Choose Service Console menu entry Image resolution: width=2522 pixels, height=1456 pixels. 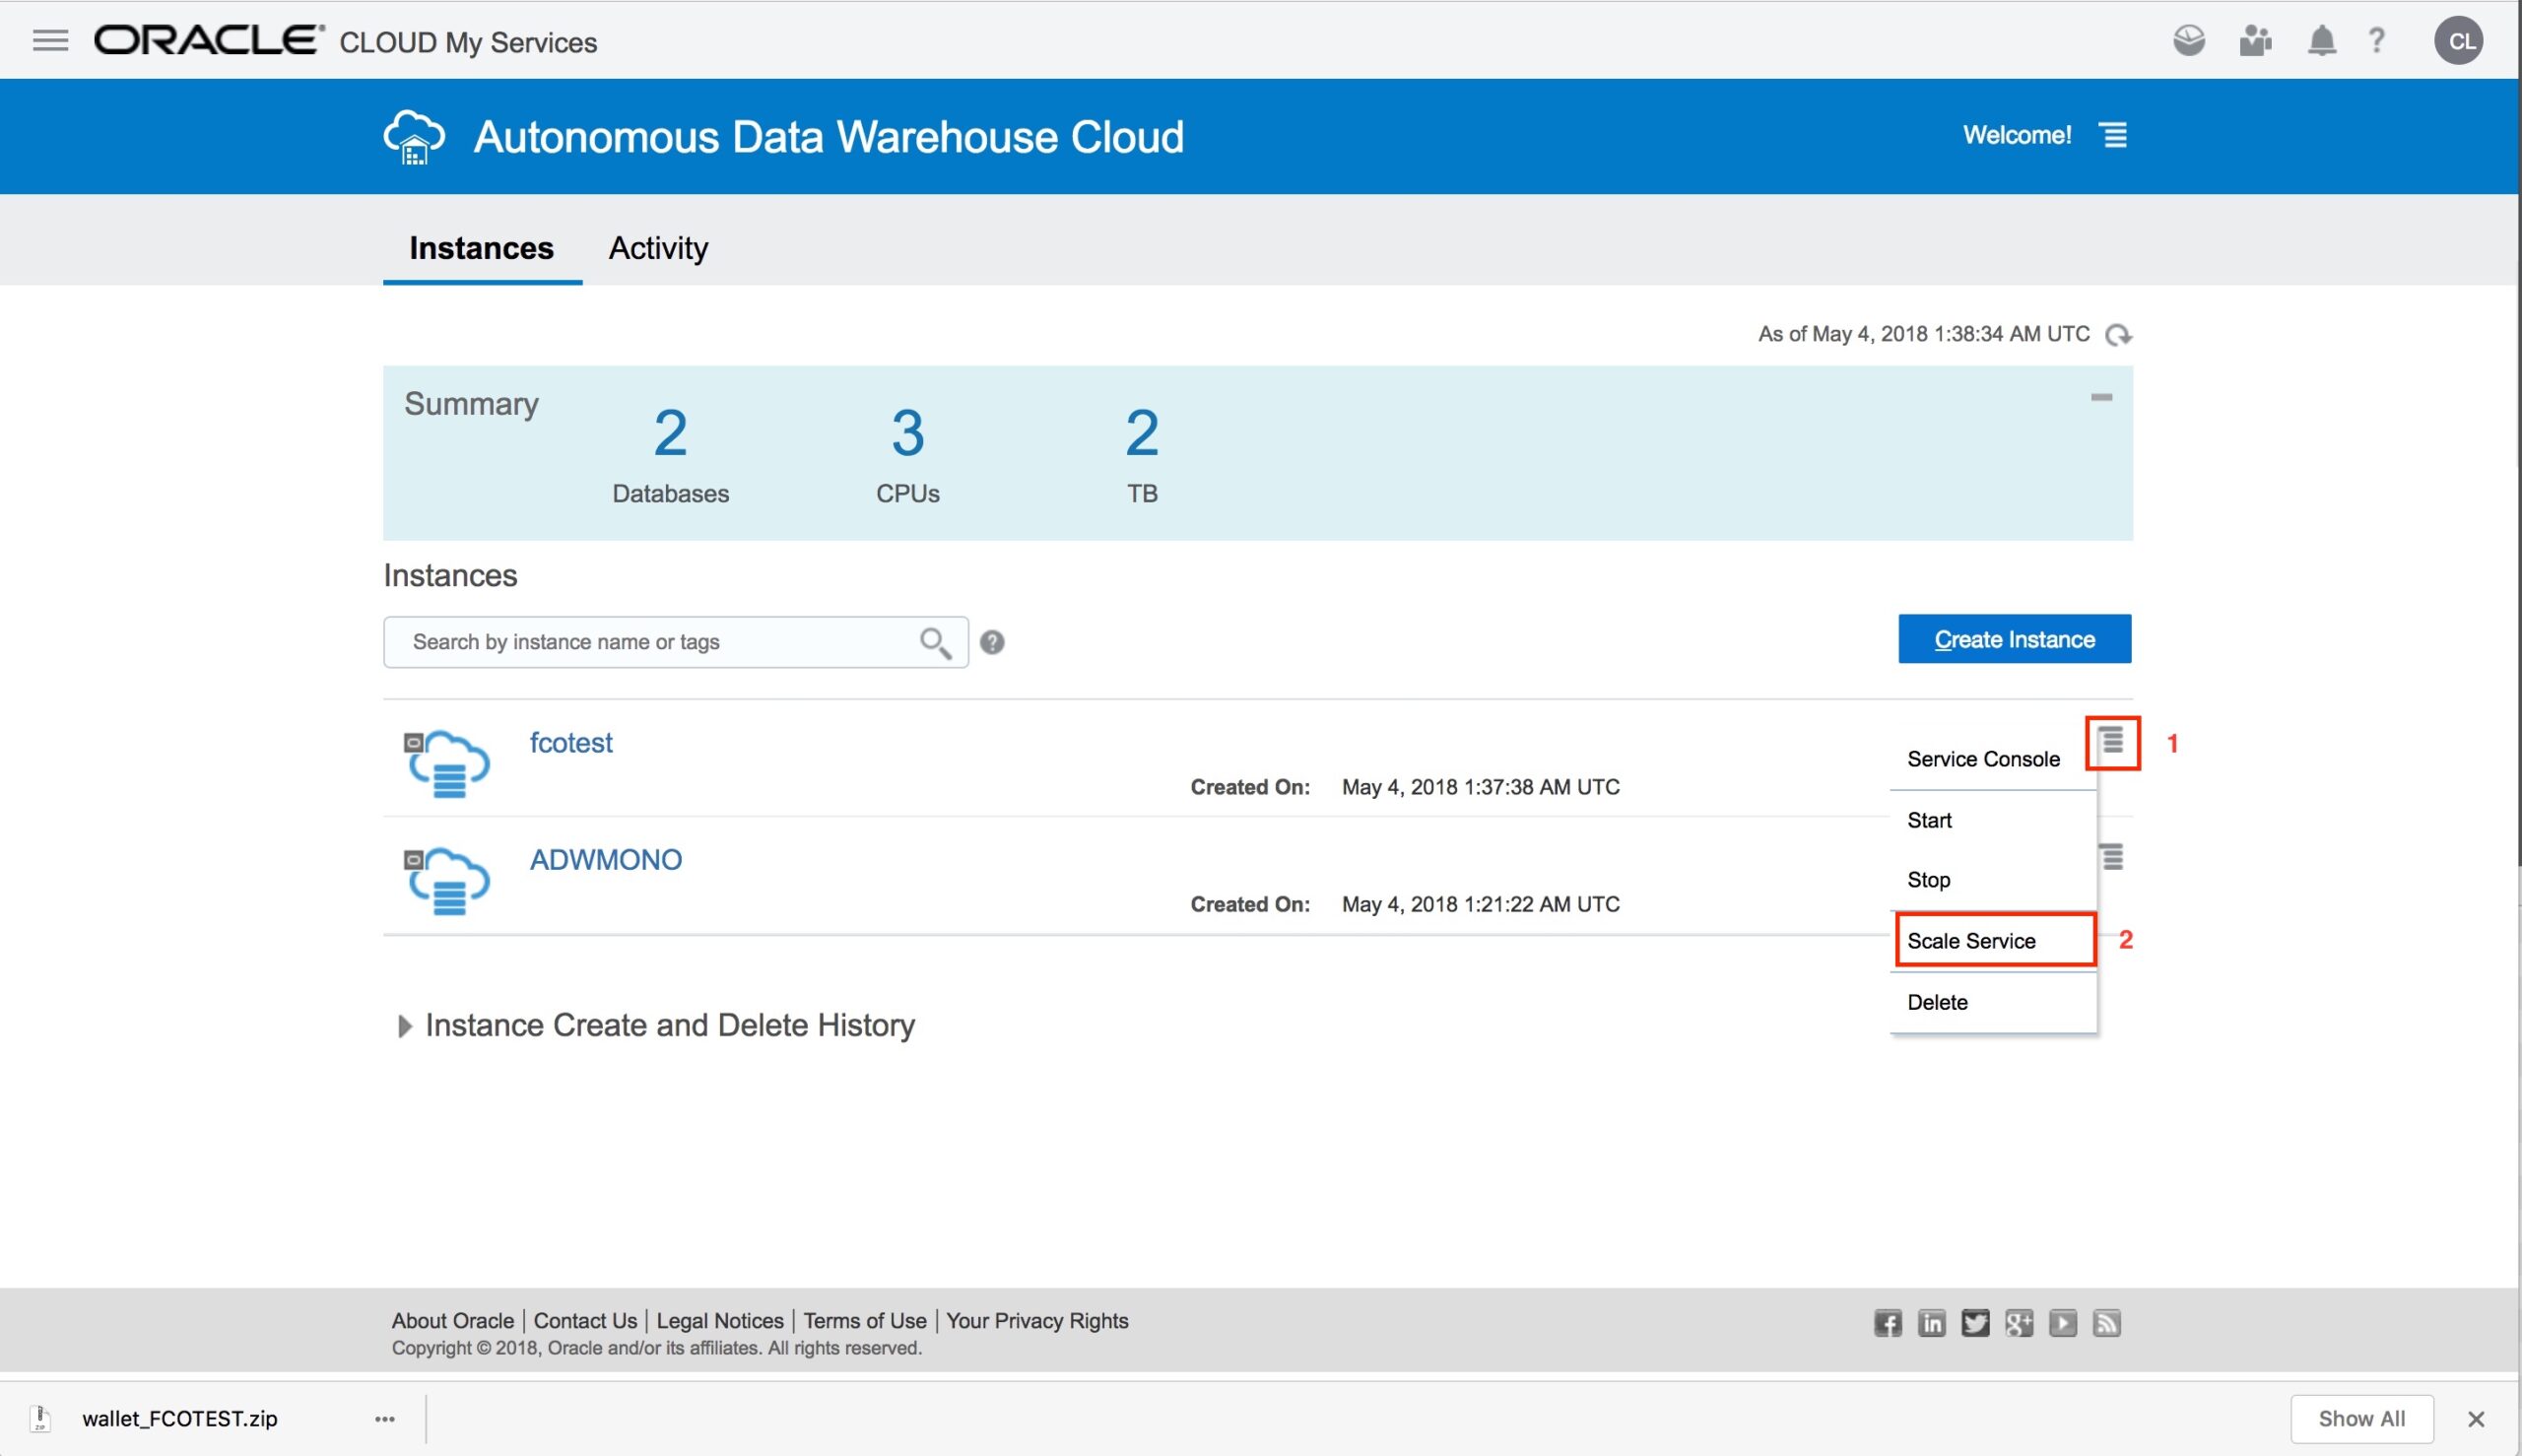click(x=1983, y=759)
